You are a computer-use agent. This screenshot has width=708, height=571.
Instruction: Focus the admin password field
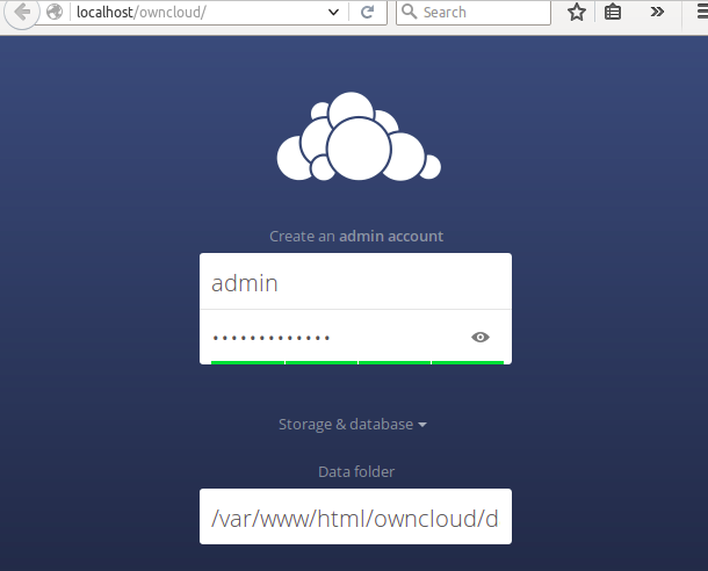[x=356, y=337]
